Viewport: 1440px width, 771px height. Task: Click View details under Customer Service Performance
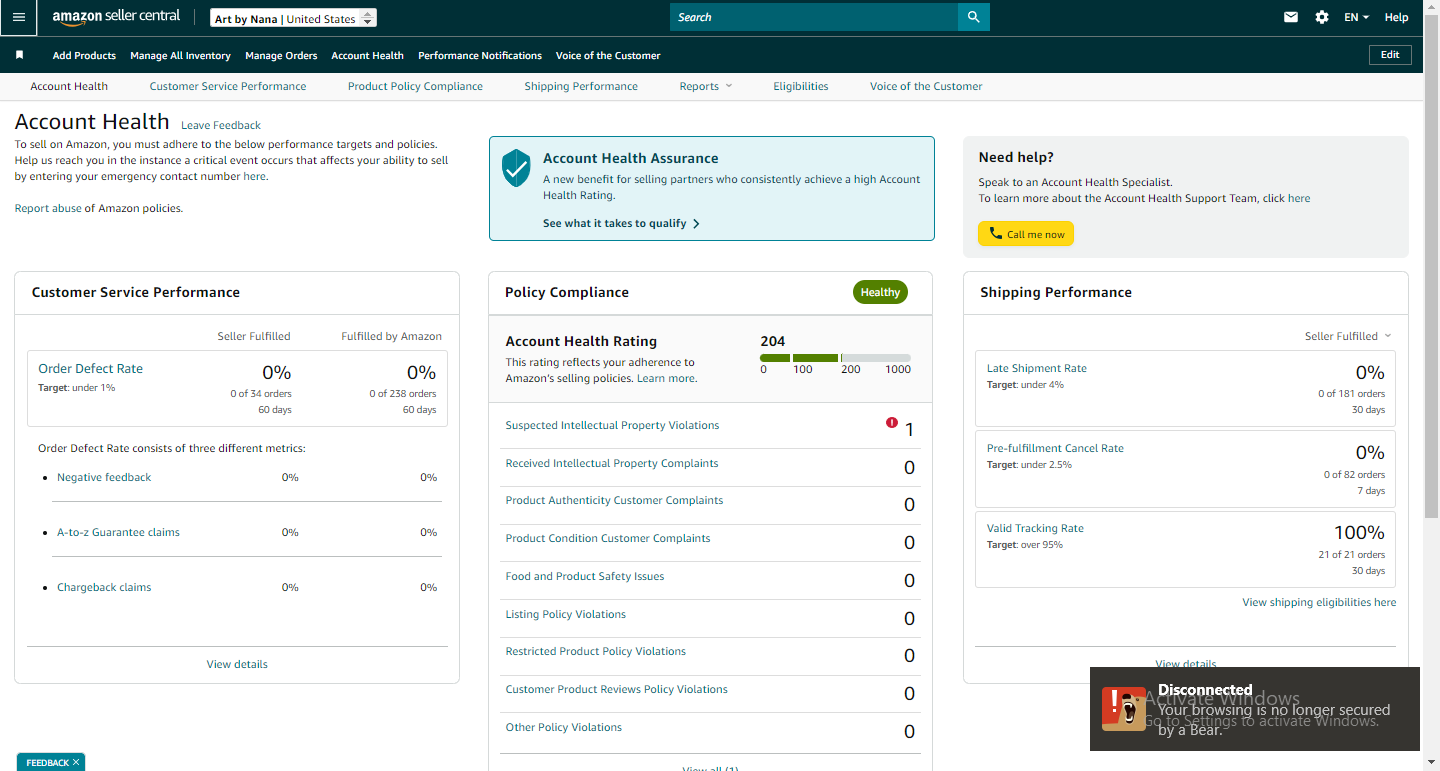tap(237, 664)
